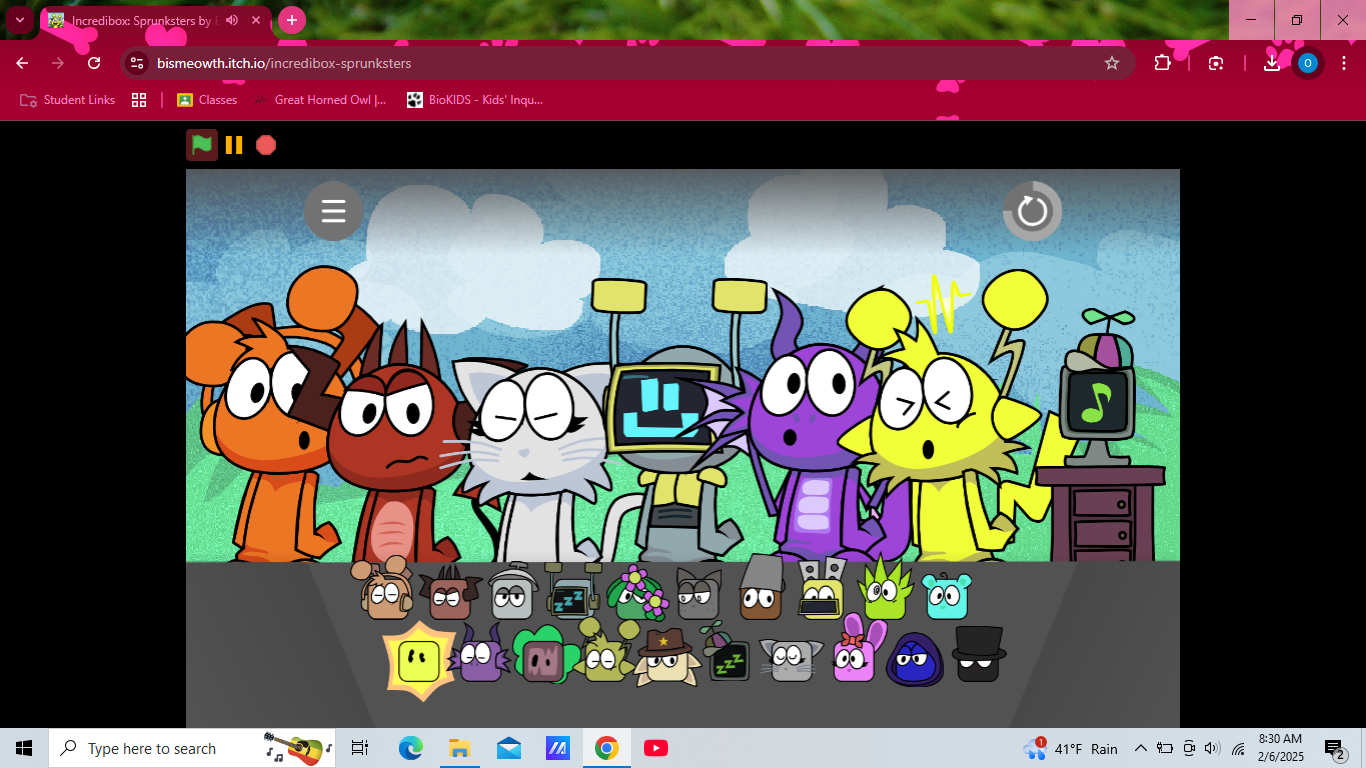Open File Explorer from the taskbar
Image resolution: width=1366 pixels, height=768 pixels.
(459, 748)
